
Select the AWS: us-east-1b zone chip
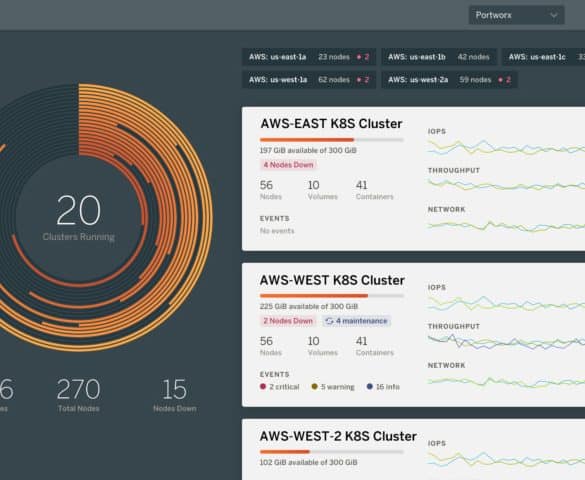point(439,57)
